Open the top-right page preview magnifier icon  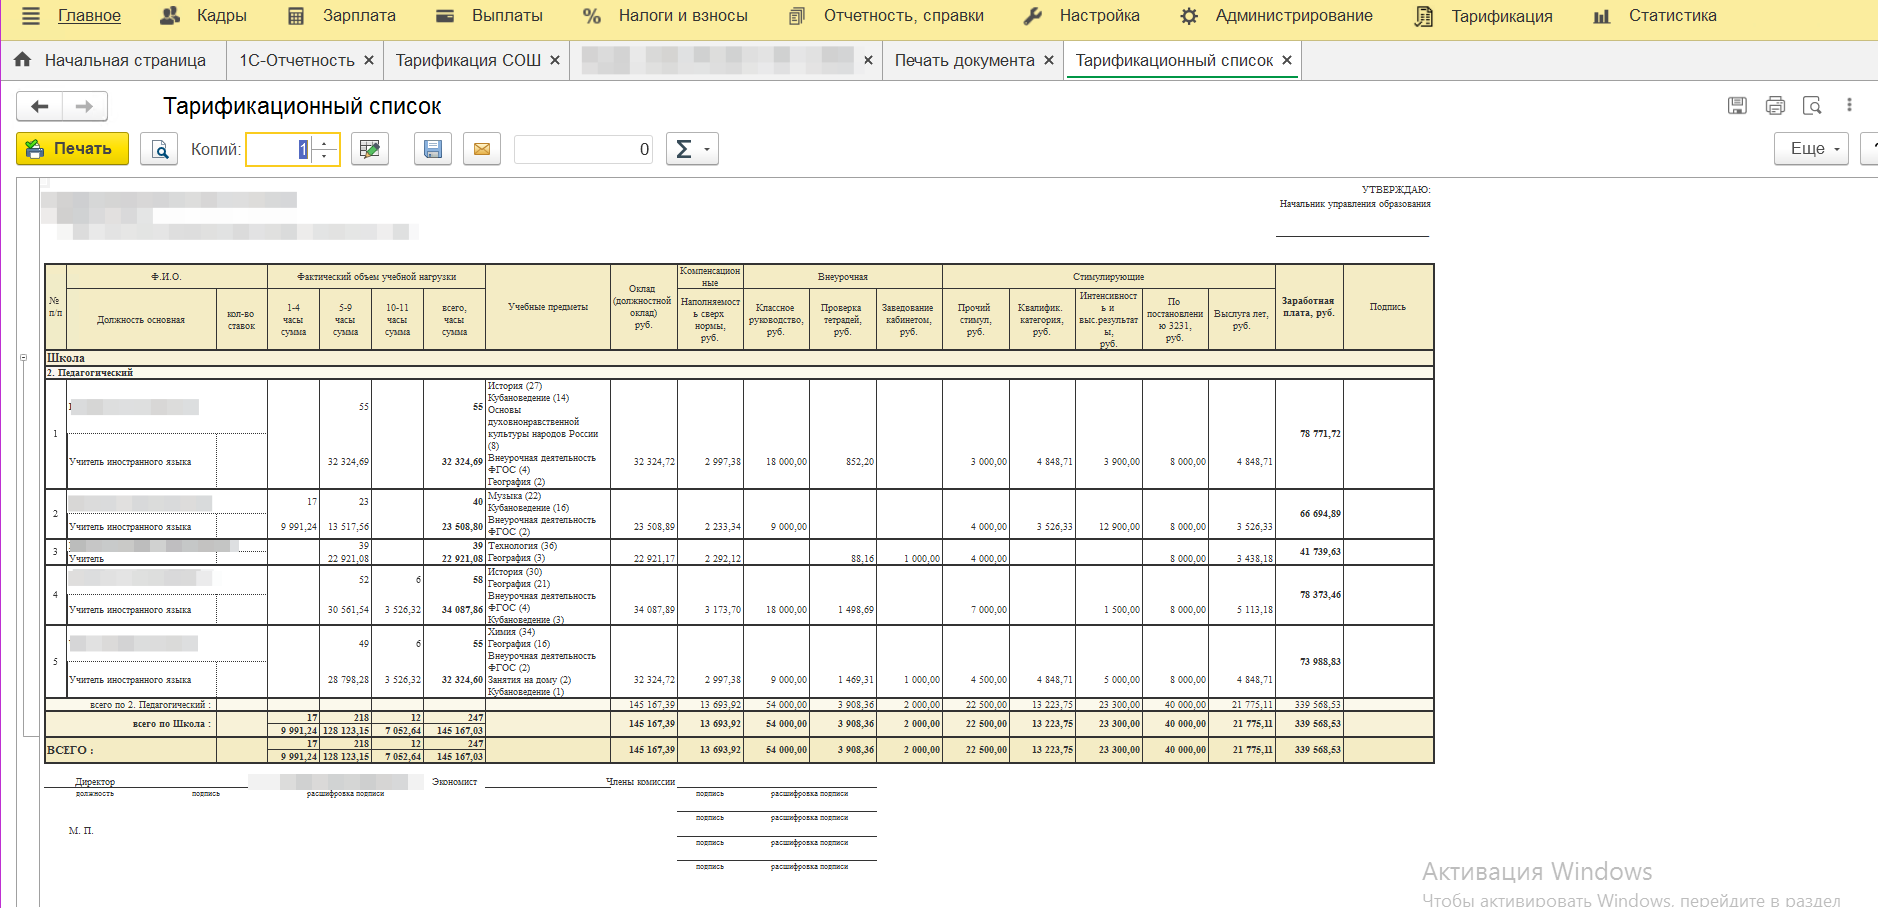[1812, 106]
